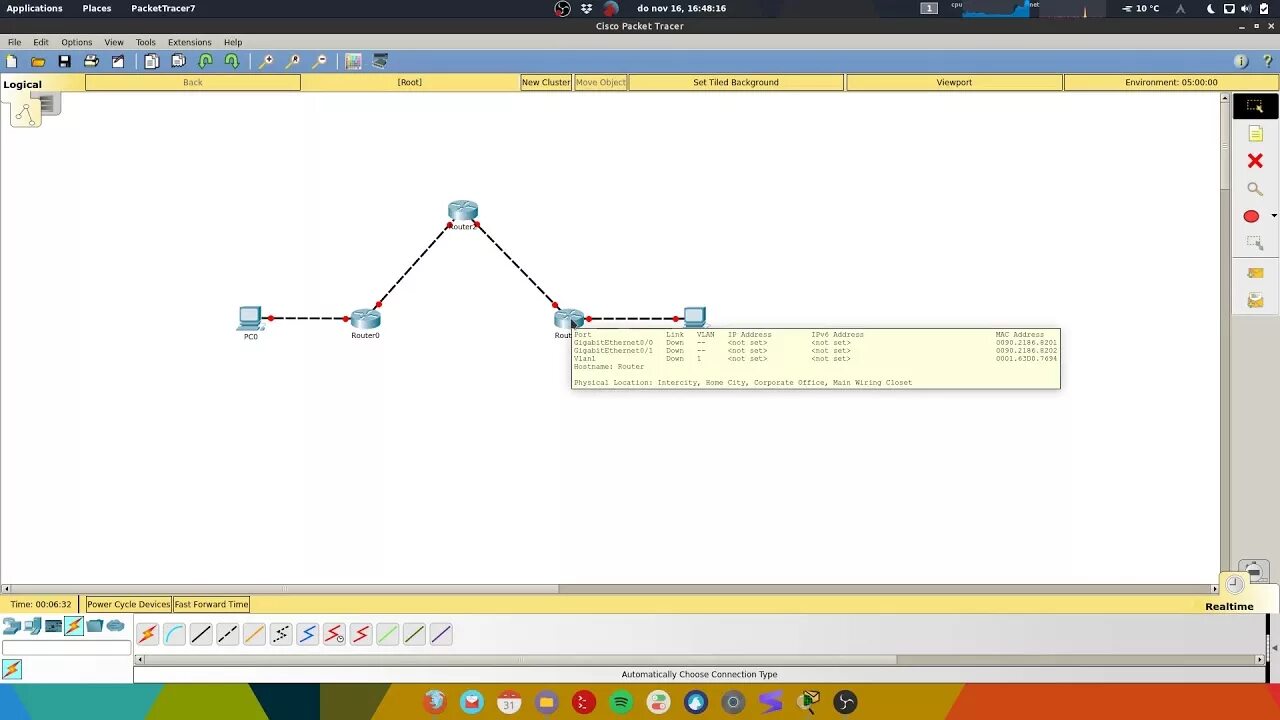Pick the plain red serial DTE cable
Image resolution: width=1280 pixels, height=720 pixels.
[x=361, y=634]
